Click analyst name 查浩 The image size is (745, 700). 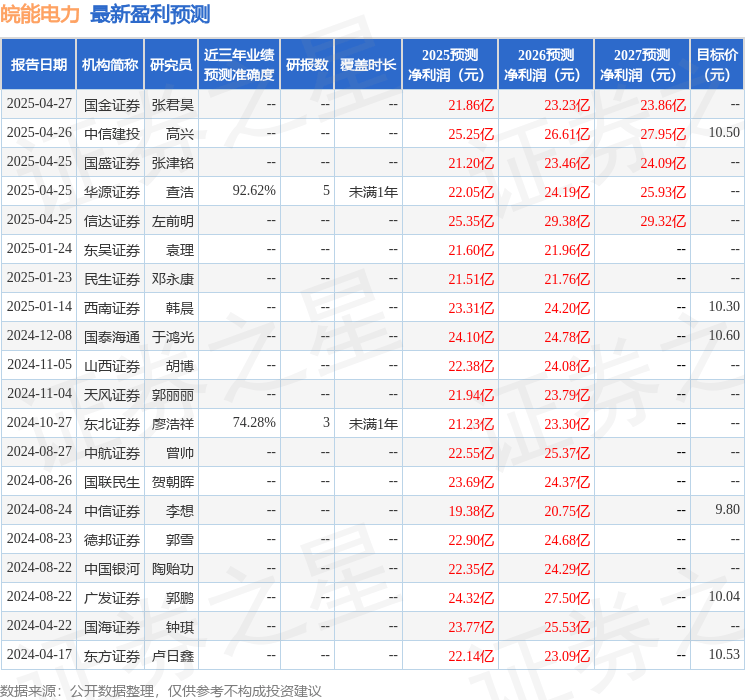180,192
